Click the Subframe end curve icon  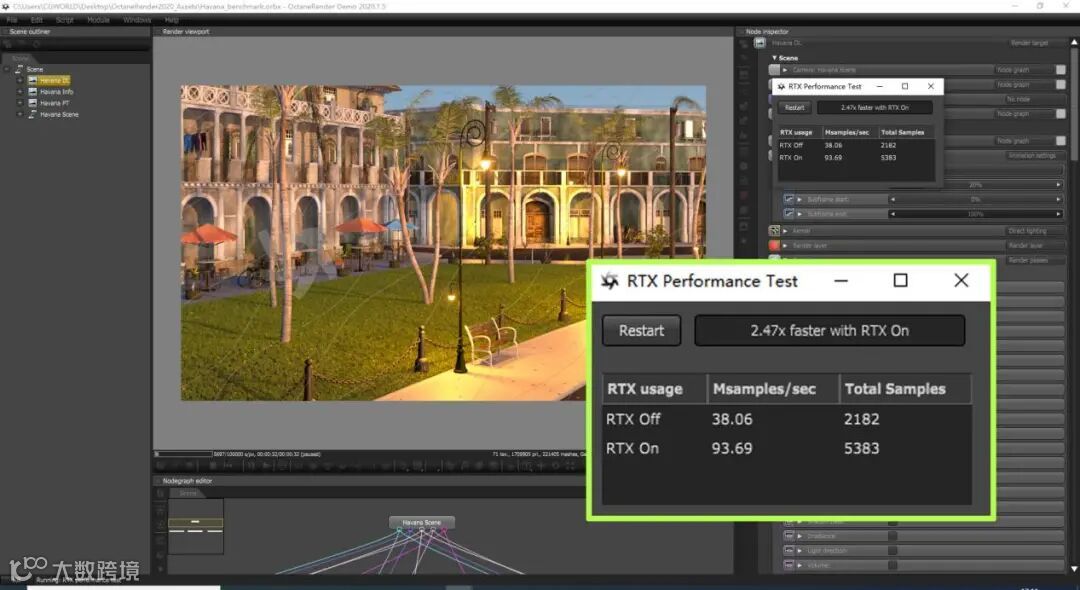pos(789,214)
